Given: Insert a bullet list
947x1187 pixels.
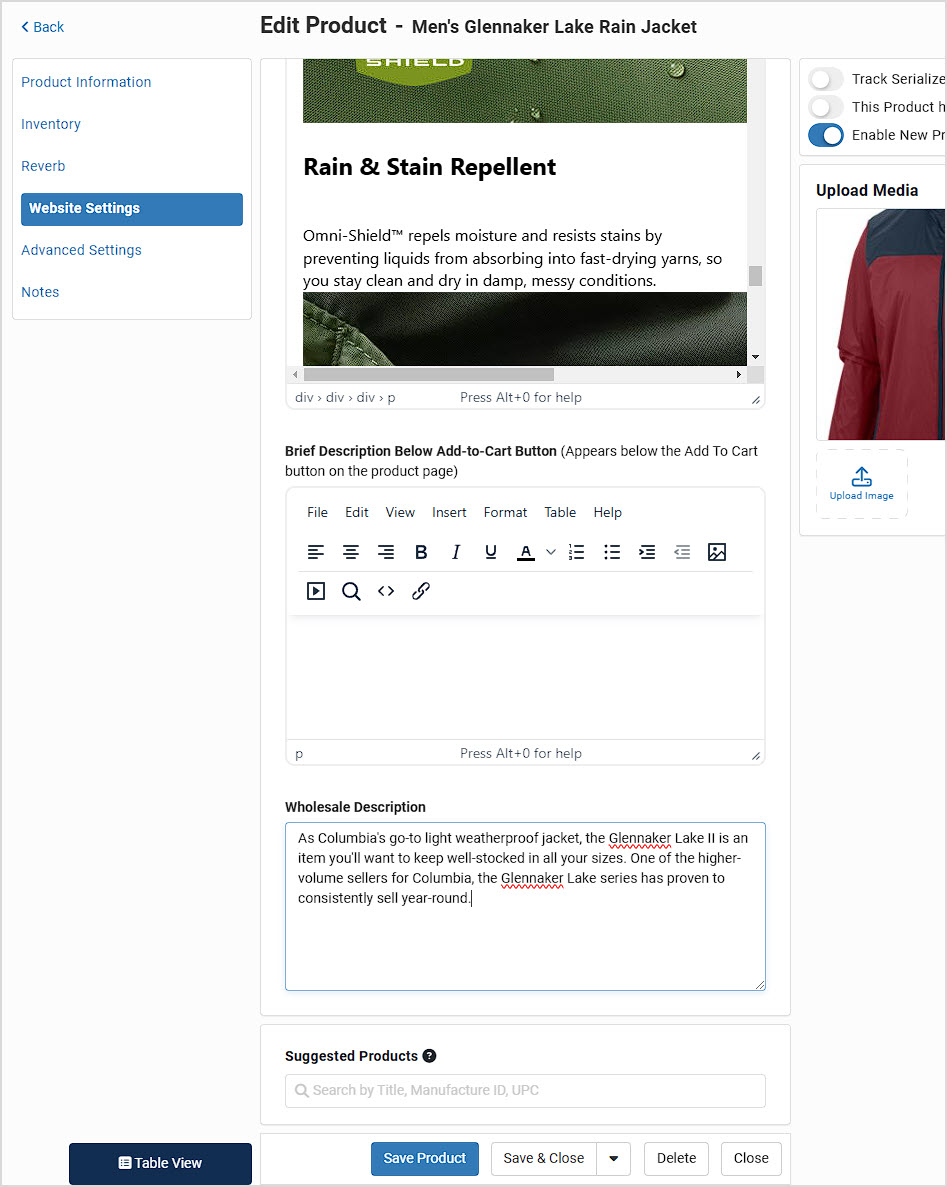Looking at the screenshot, I should pyautogui.click(x=612, y=552).
